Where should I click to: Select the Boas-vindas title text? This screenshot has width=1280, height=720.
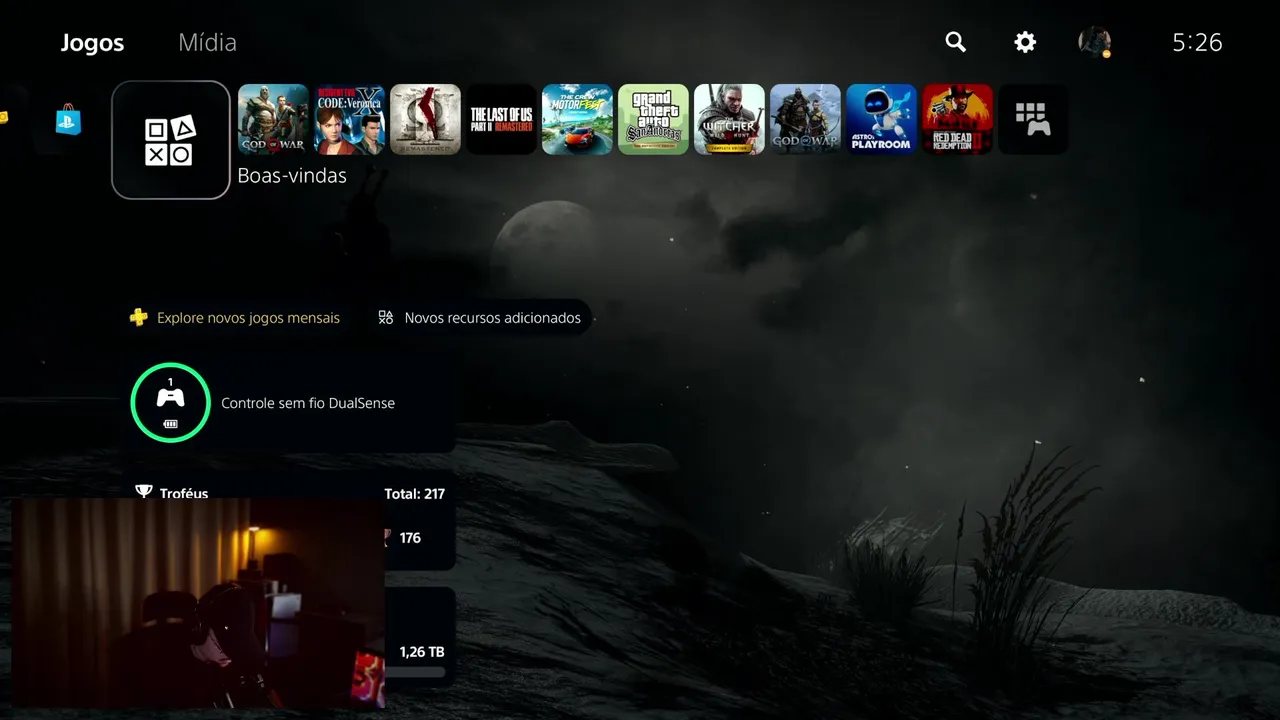(x=292, y=175)
